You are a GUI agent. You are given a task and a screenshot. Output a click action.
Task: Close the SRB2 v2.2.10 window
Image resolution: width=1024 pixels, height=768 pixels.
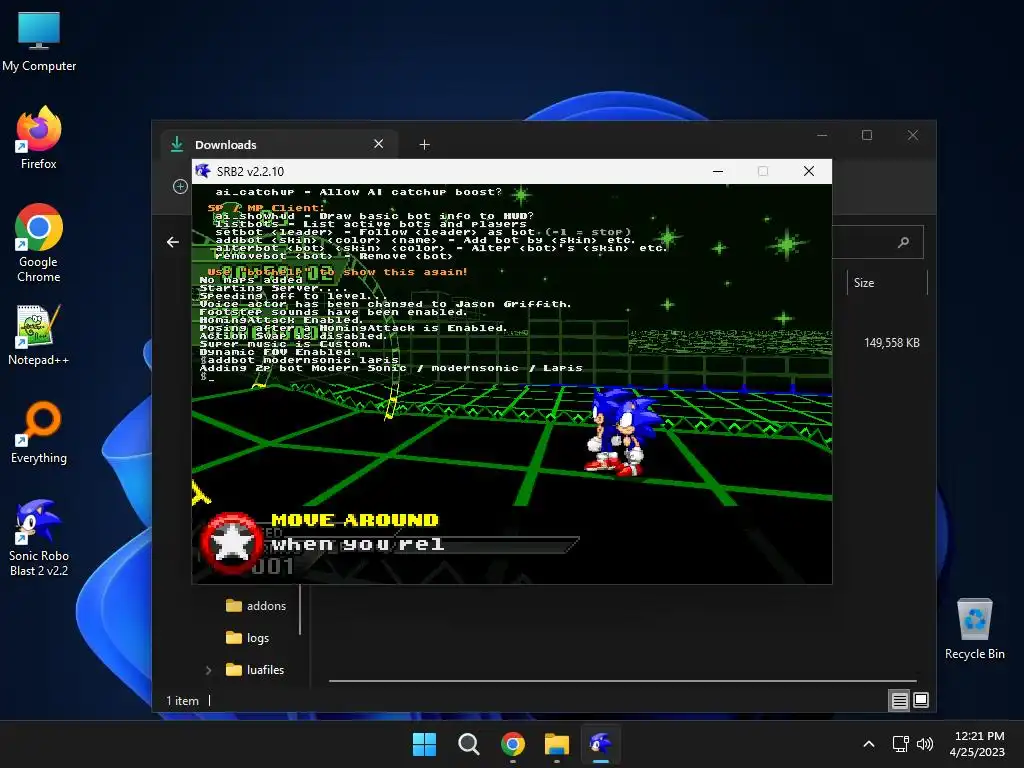(808, 171)
